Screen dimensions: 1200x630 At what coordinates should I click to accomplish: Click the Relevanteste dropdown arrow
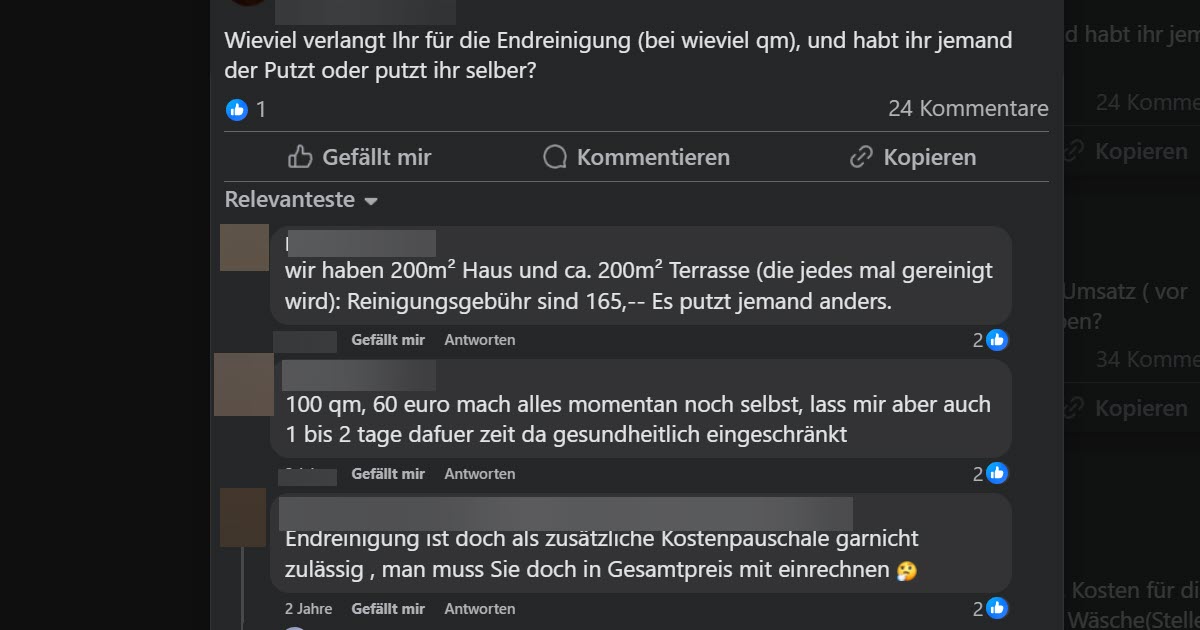tap(371, 201)
